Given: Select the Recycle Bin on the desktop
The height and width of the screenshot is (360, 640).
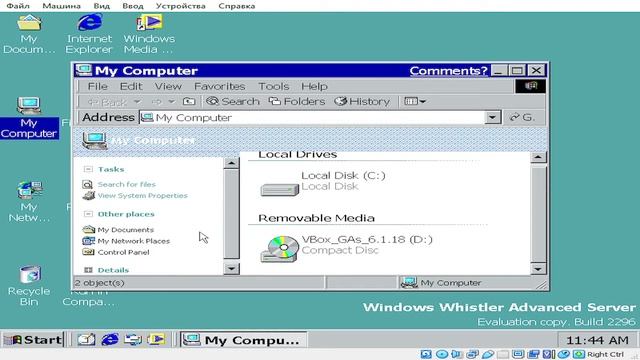Looking at the screenshot, I should tap(29, 286).
